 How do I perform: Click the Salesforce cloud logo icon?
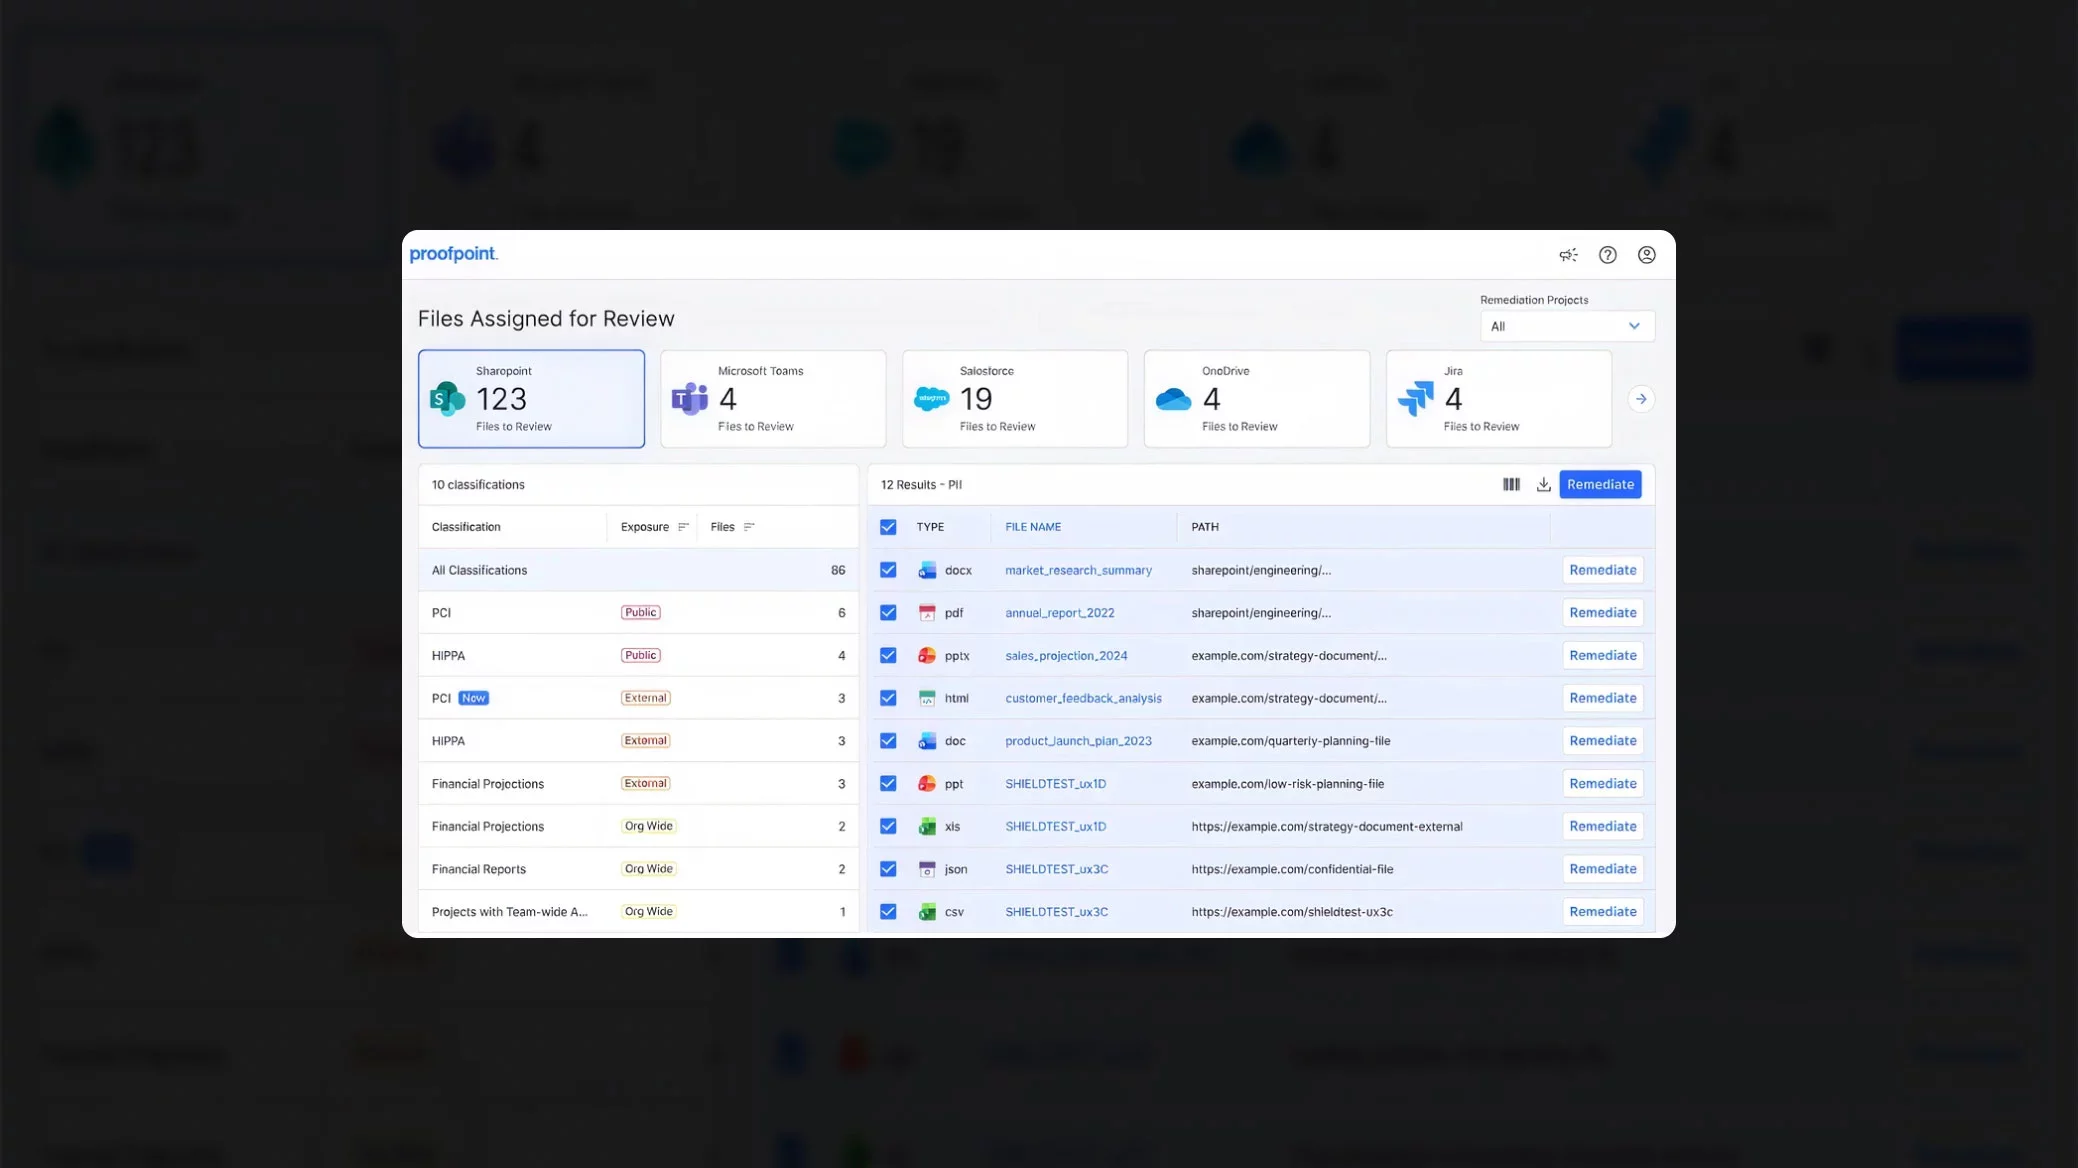(931, 399)
